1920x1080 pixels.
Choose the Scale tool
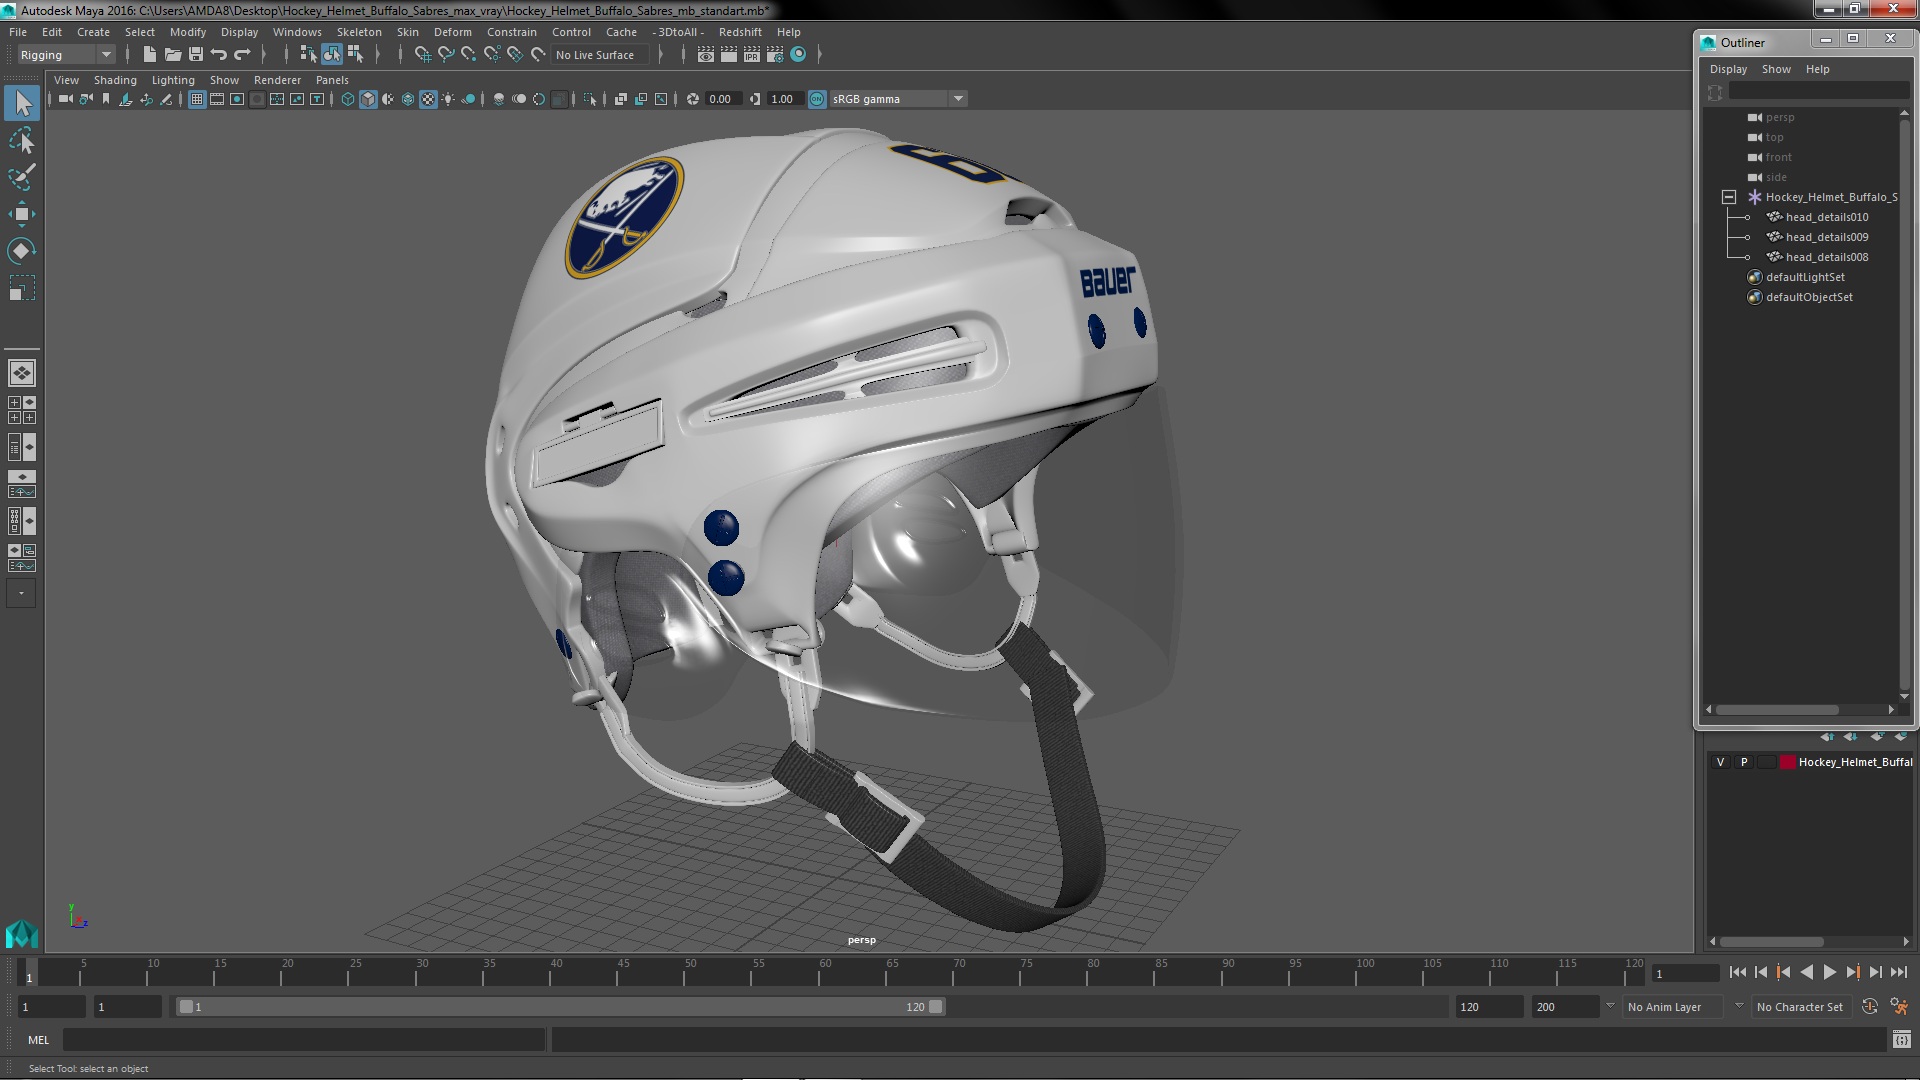[x=22, y=288]
